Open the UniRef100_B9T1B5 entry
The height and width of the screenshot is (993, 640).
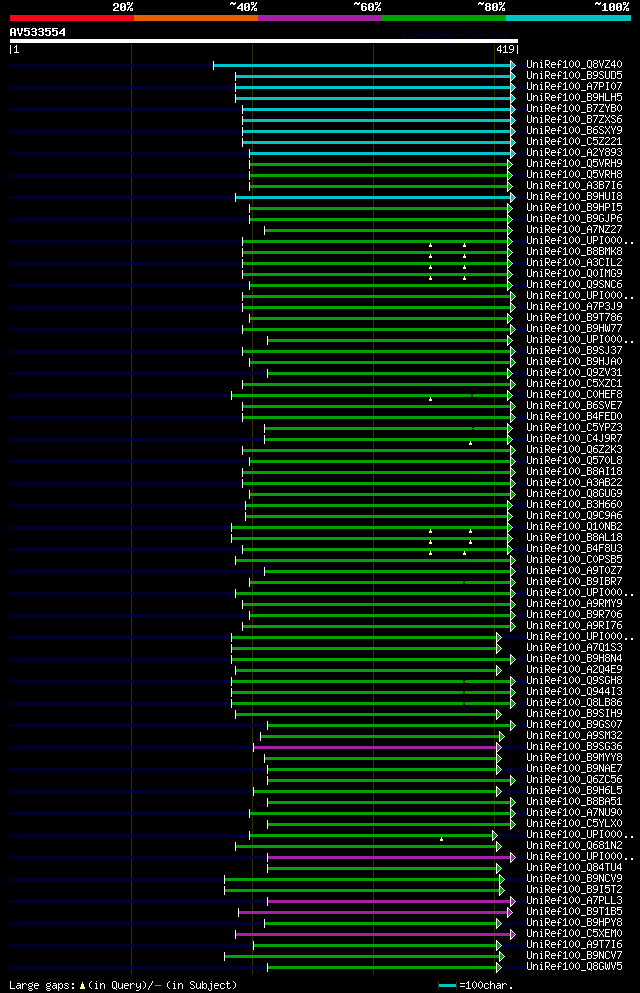click(x=574, y=911)
